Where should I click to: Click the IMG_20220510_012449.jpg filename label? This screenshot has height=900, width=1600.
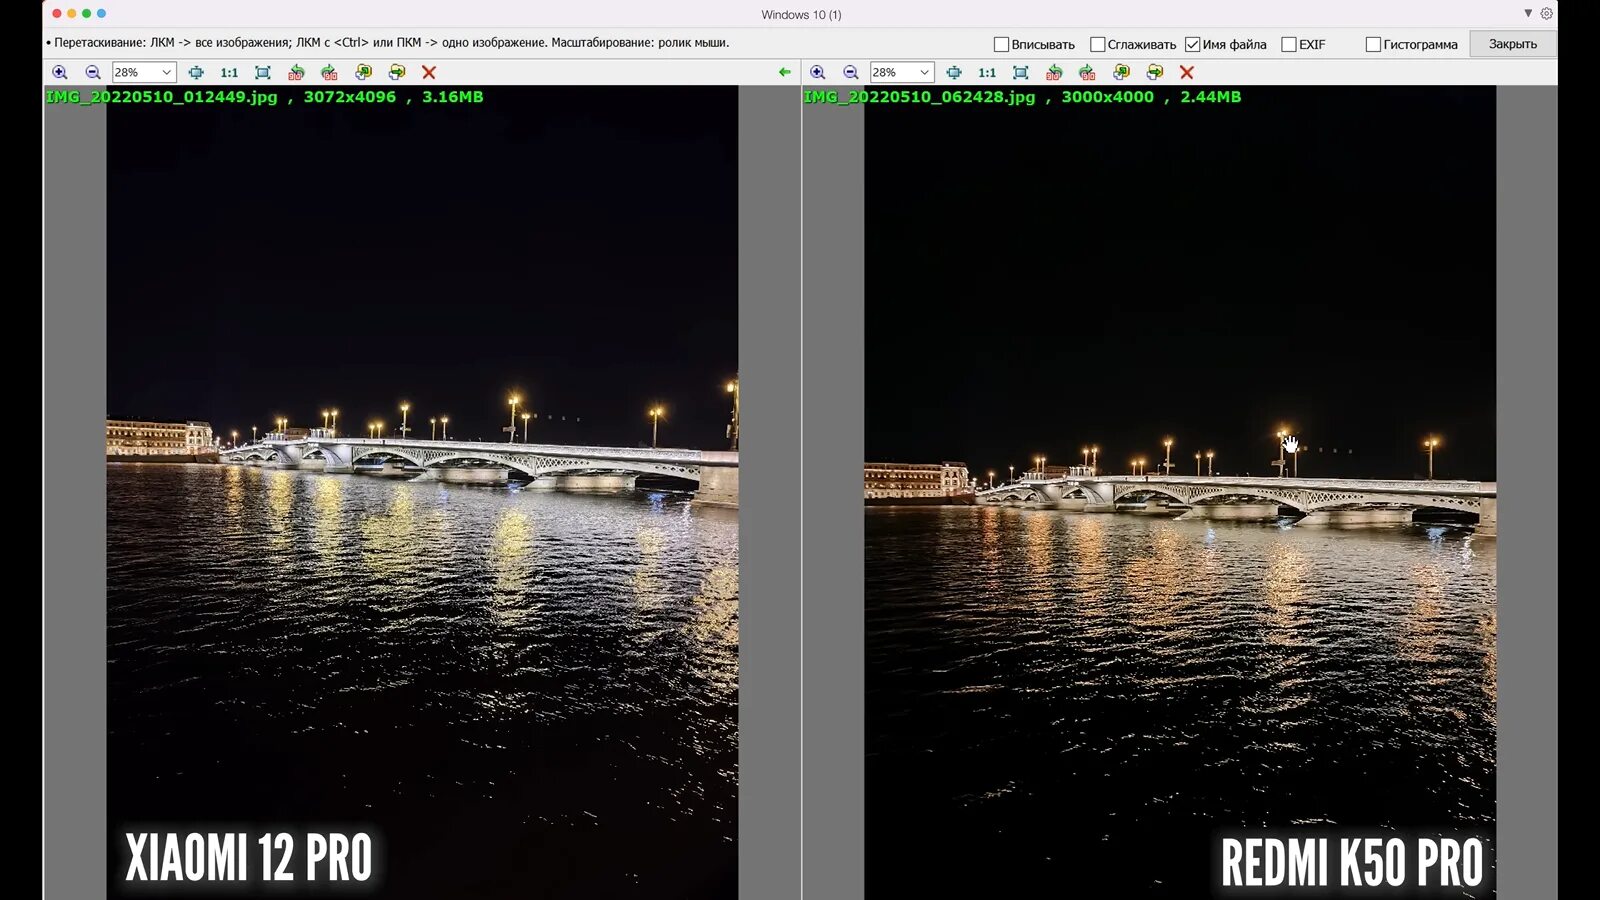pos(162,97)
